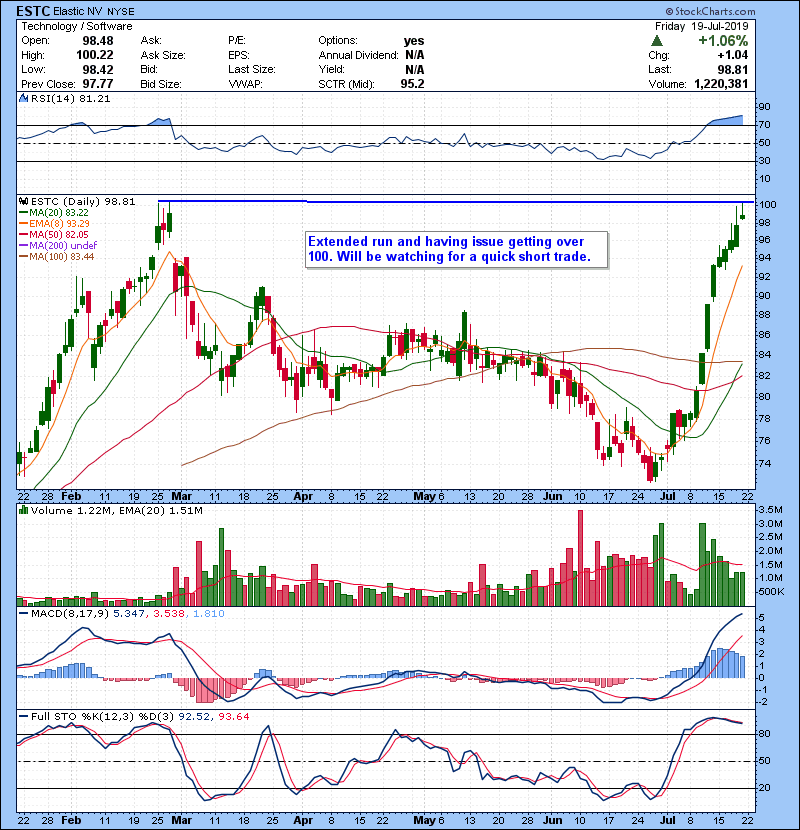Click the Low price 98.42
Viewport: 800px width, 830px height.
tap(98, 69)
